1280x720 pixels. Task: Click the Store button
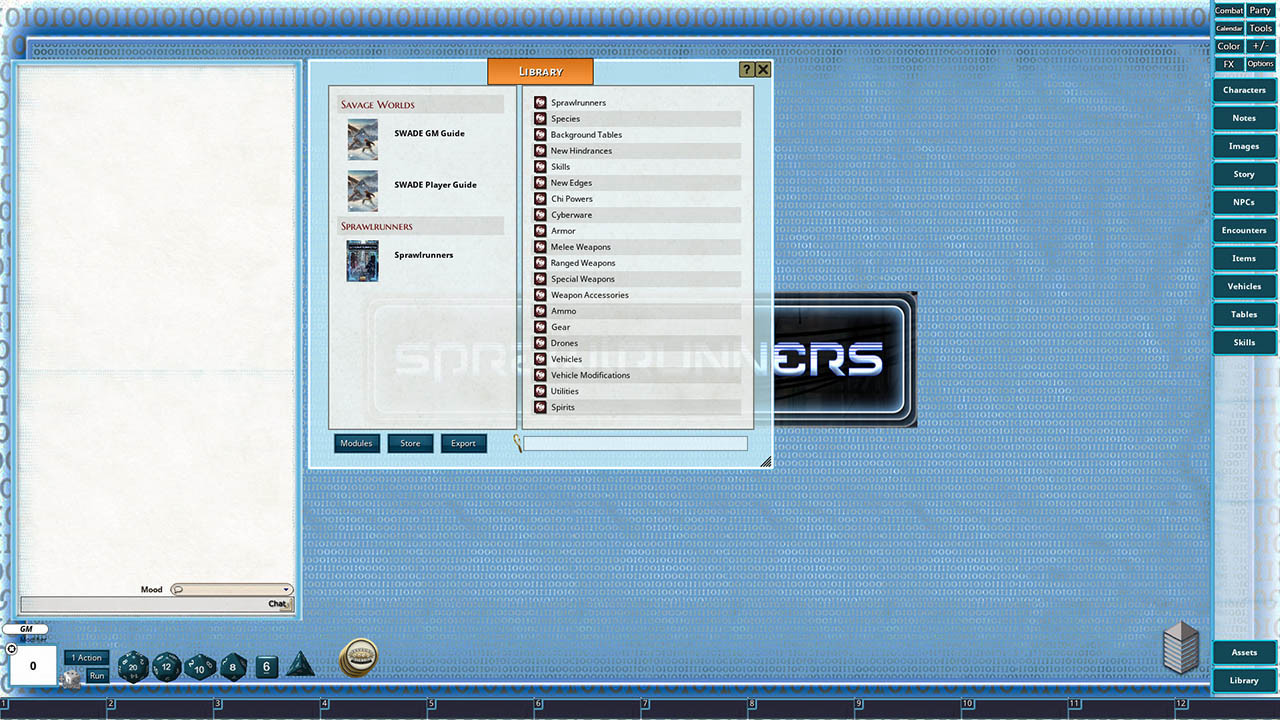click(x=410, y=443)
